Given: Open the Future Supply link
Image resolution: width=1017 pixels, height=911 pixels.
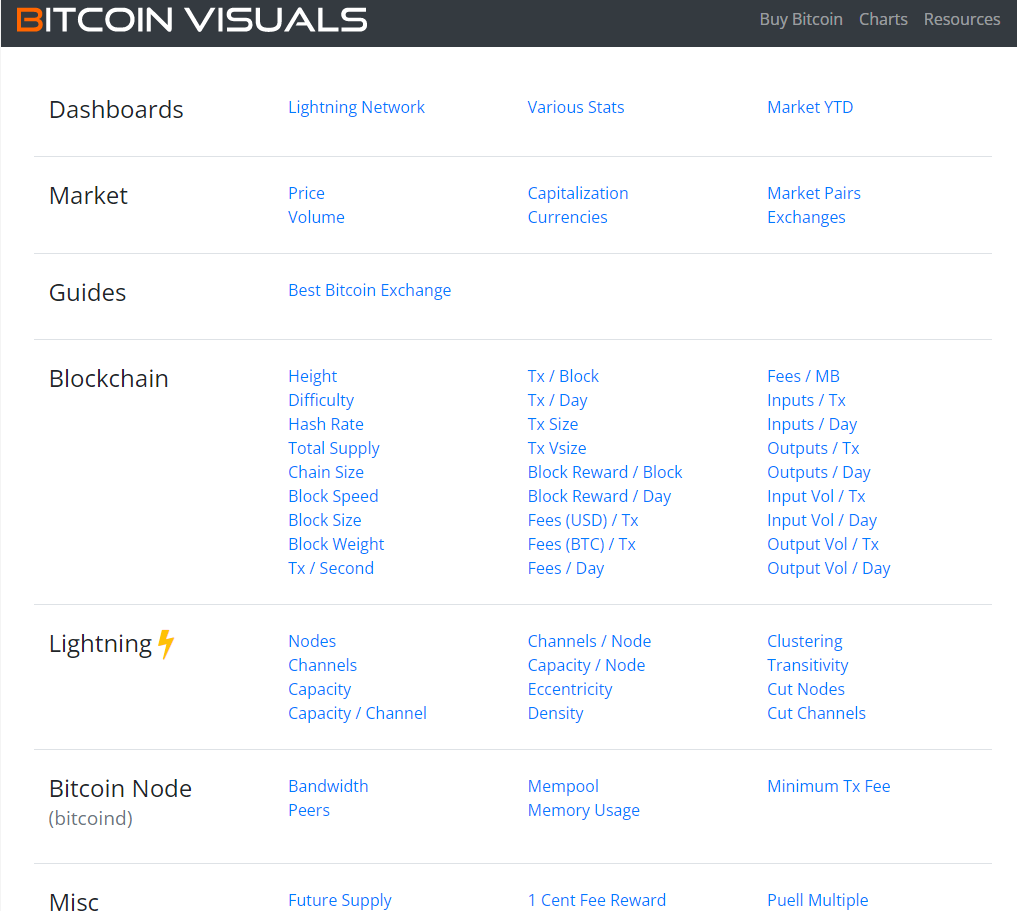Looking at the screenshot, I should (x=340, y=901).
